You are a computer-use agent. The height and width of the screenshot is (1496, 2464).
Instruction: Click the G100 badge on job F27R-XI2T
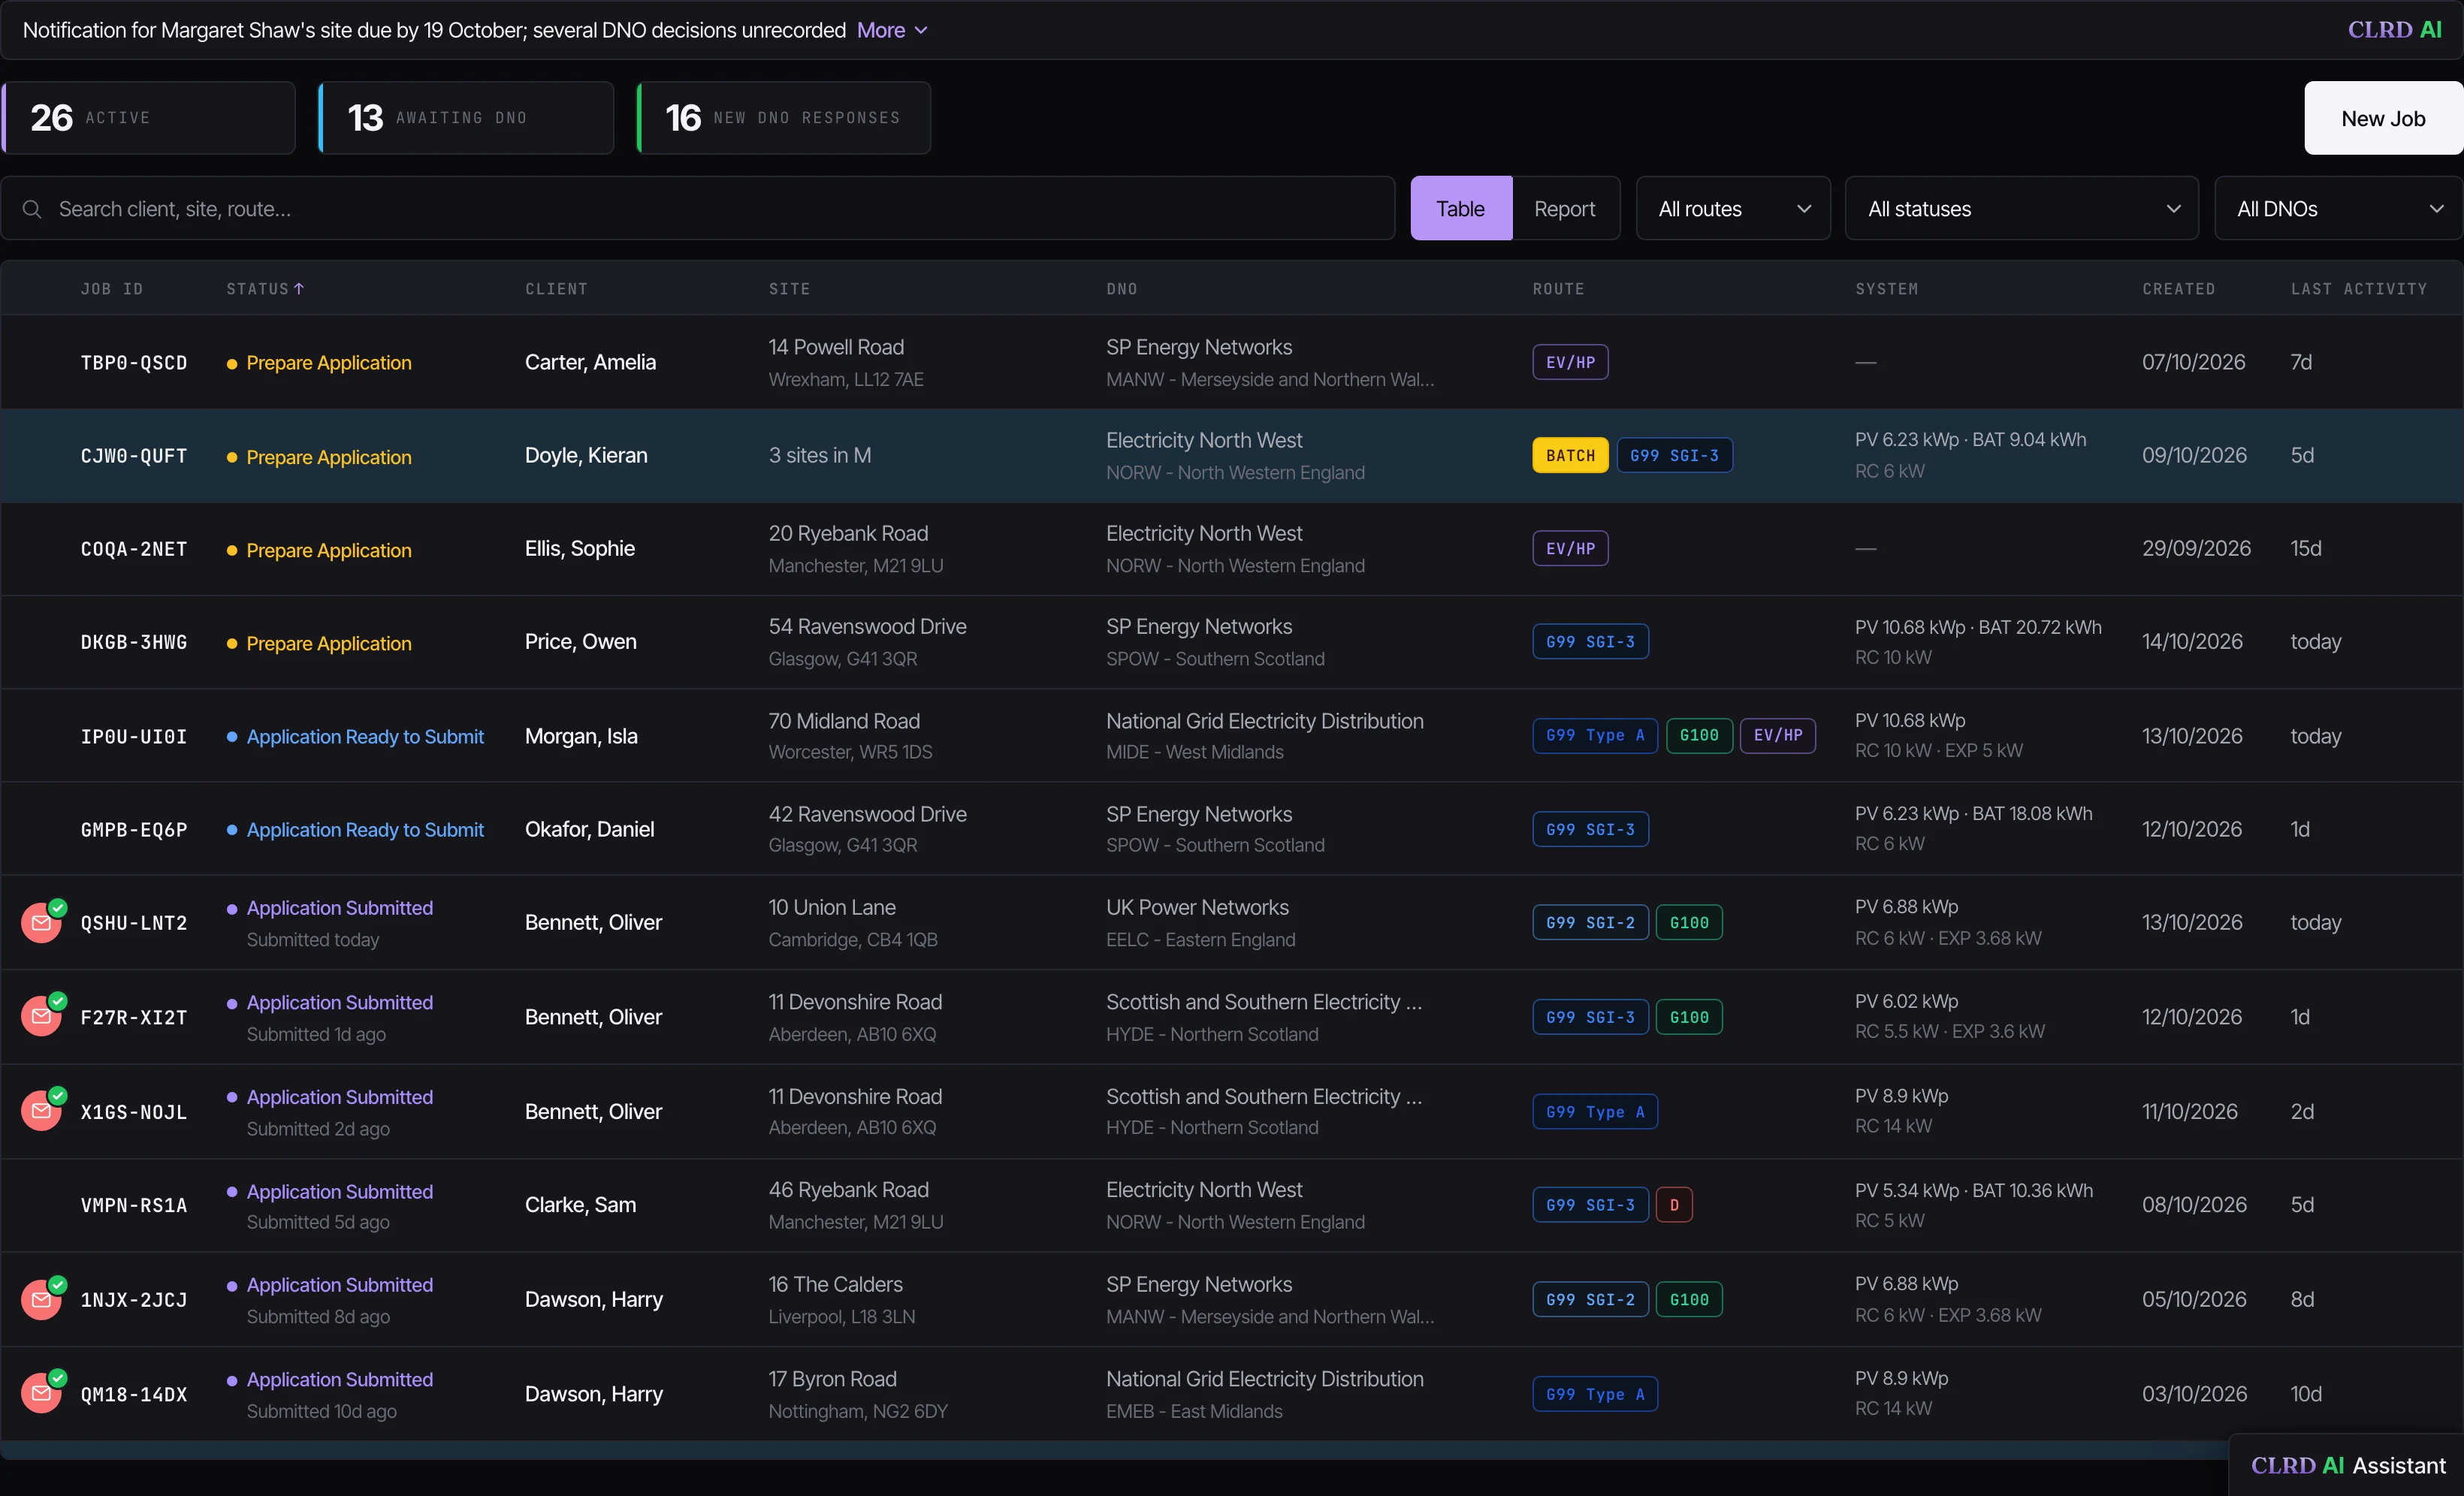1689,1017
